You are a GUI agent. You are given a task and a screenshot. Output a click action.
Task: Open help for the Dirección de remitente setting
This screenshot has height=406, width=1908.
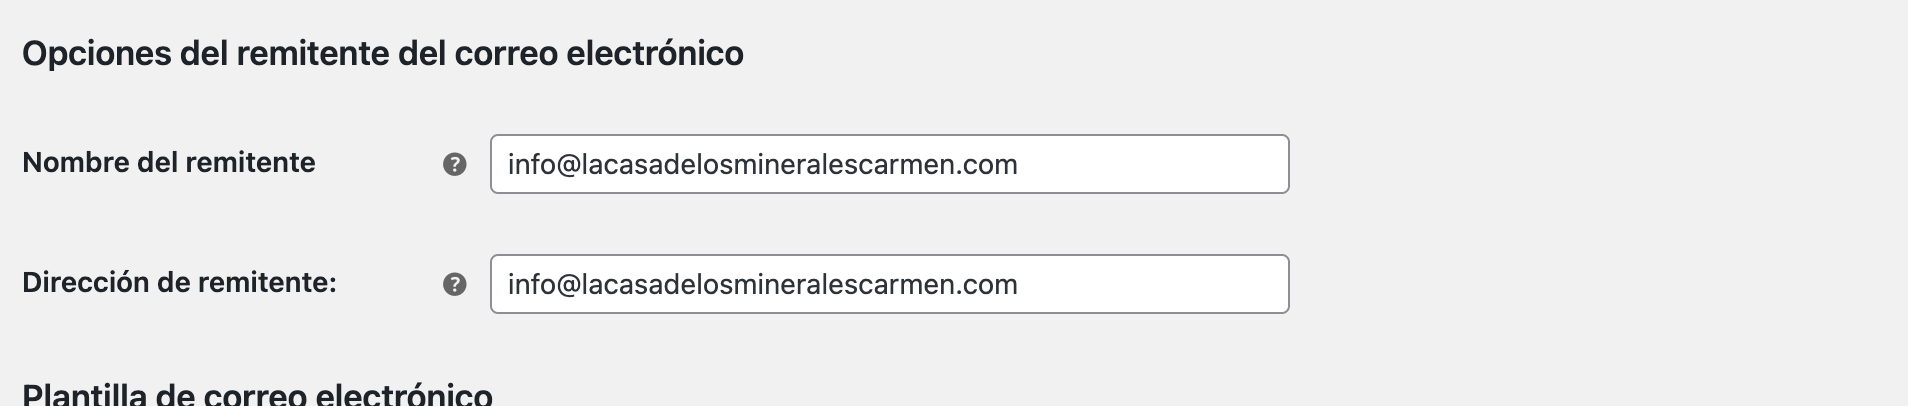coord(454,284)
